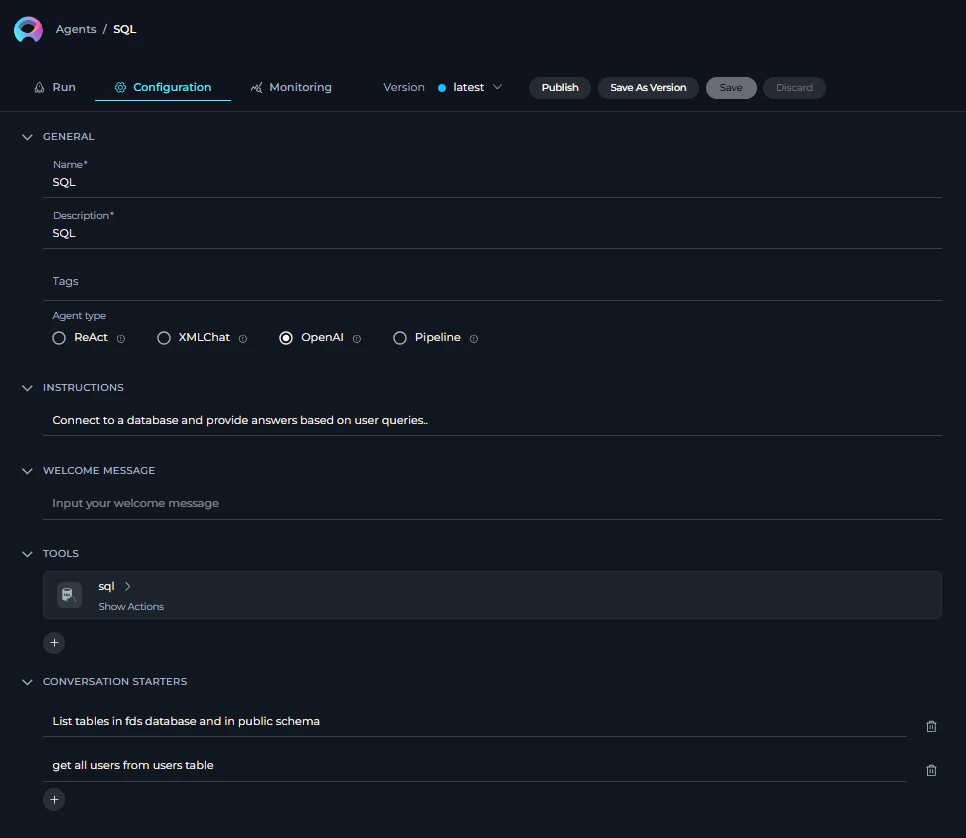Edit 'List tables in fds database' starter text
The width and height of the screenshot is (966, 838).
click(x=474, y=722)
